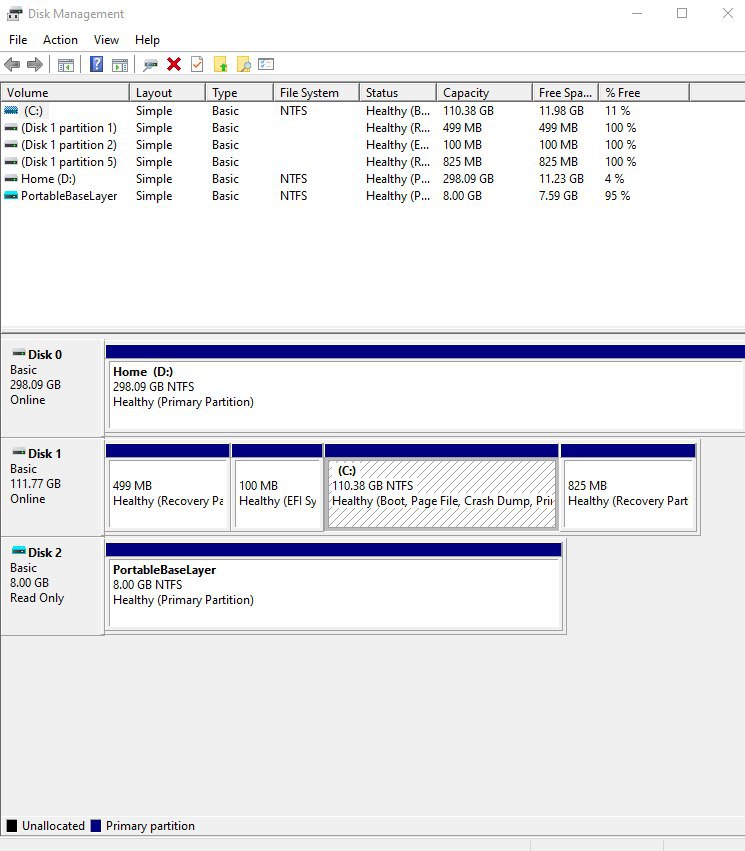
Task: Select the (Disk 1 partition 2) volume row
Action: (x=346, y=145)
